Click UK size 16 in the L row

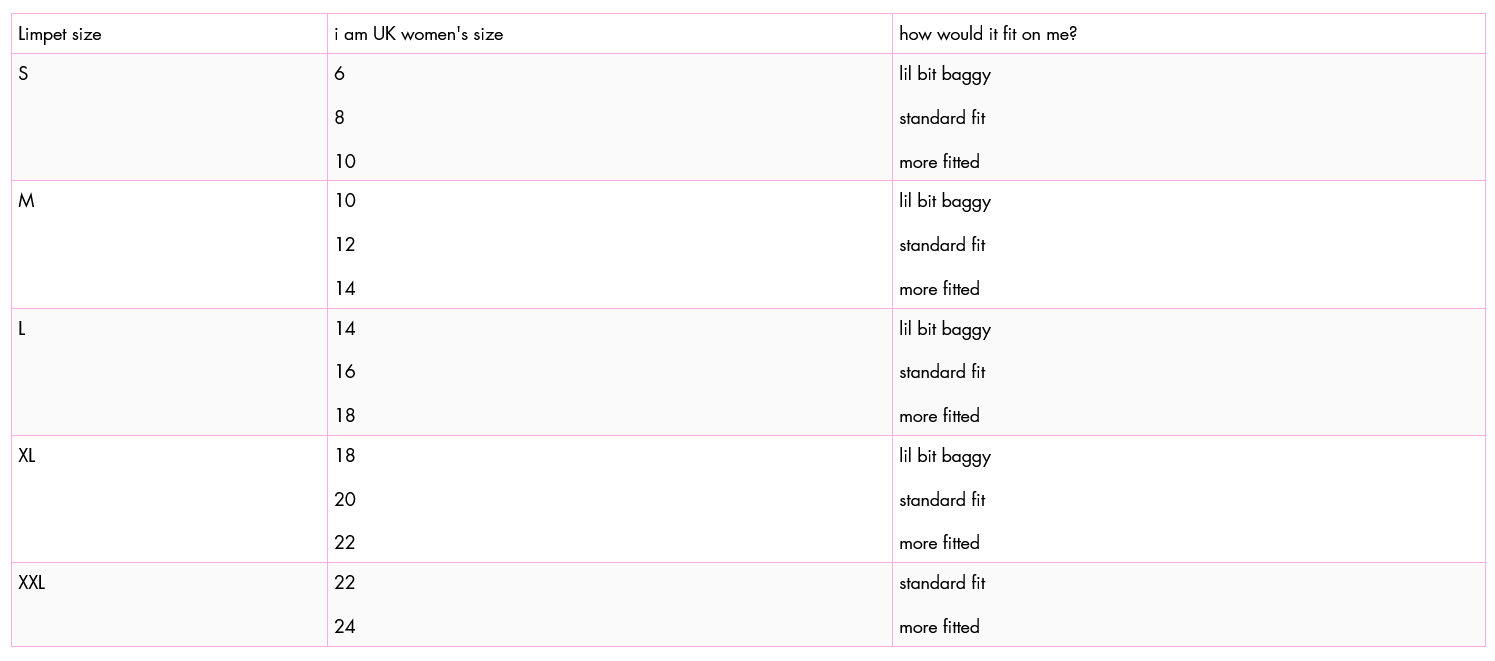(x=345, y=372)
